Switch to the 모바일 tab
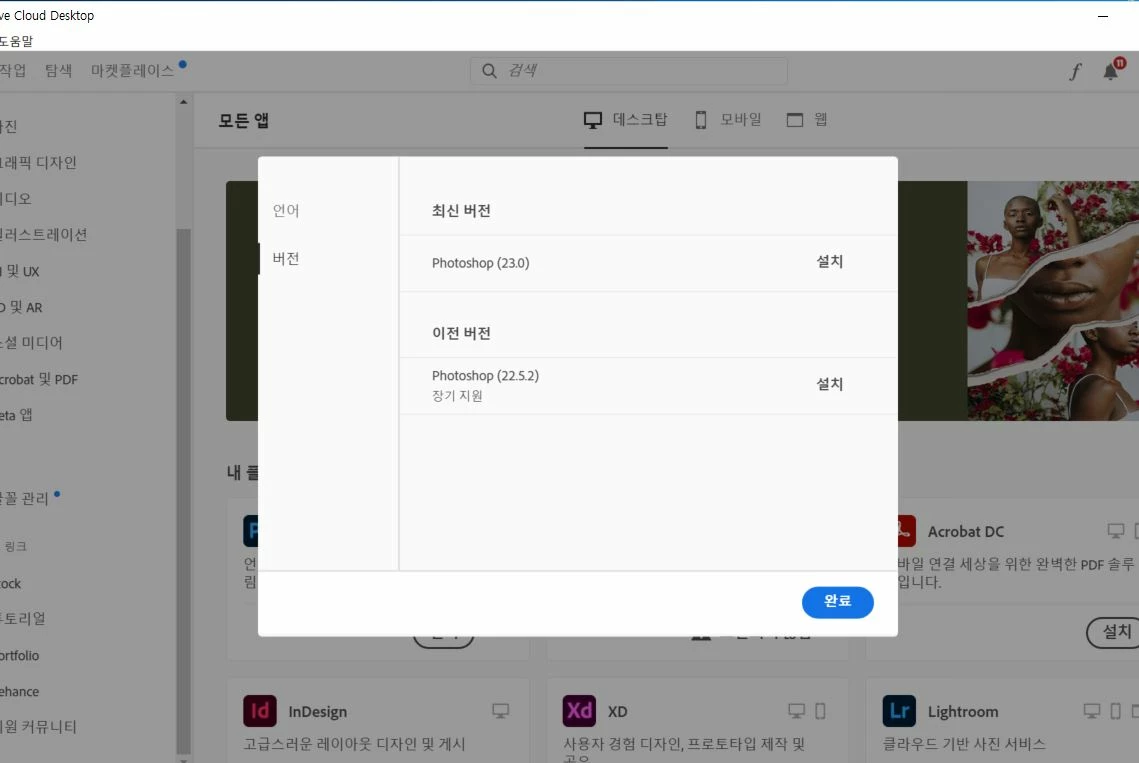 (x=729, y=120)
